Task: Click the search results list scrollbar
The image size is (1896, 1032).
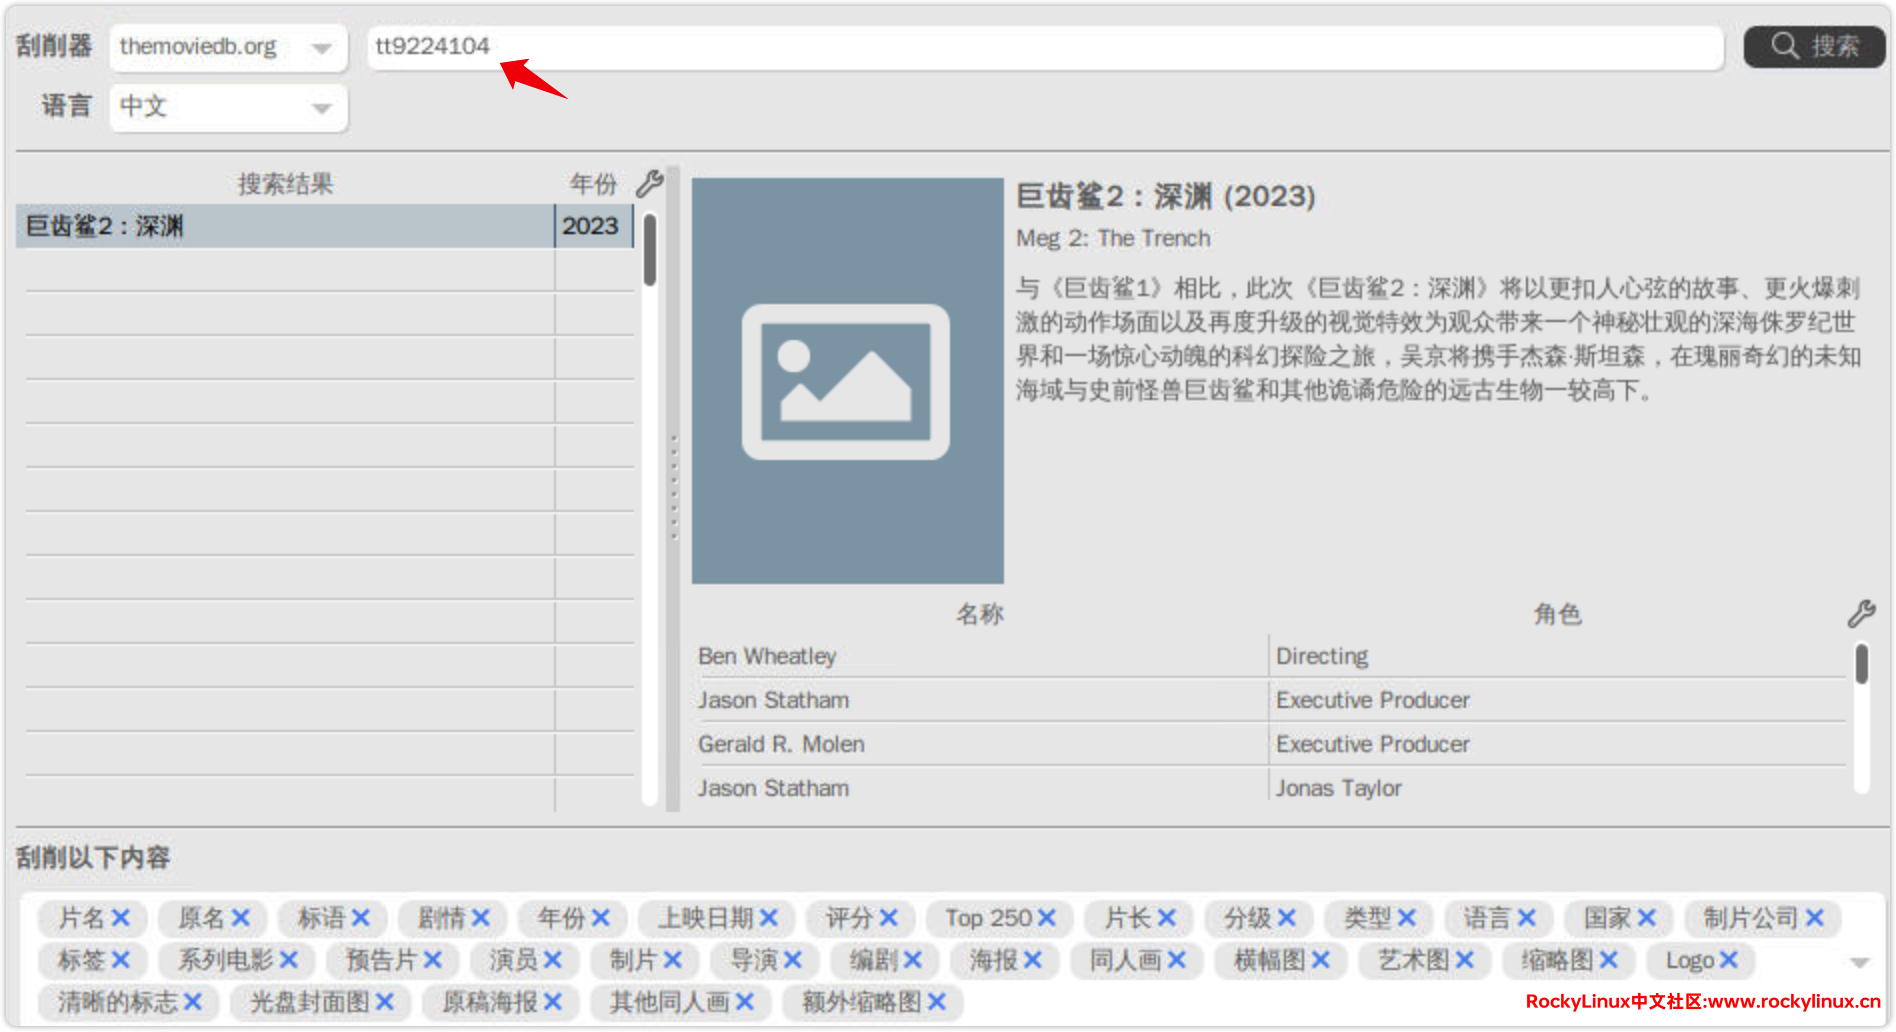Action: 650,252
